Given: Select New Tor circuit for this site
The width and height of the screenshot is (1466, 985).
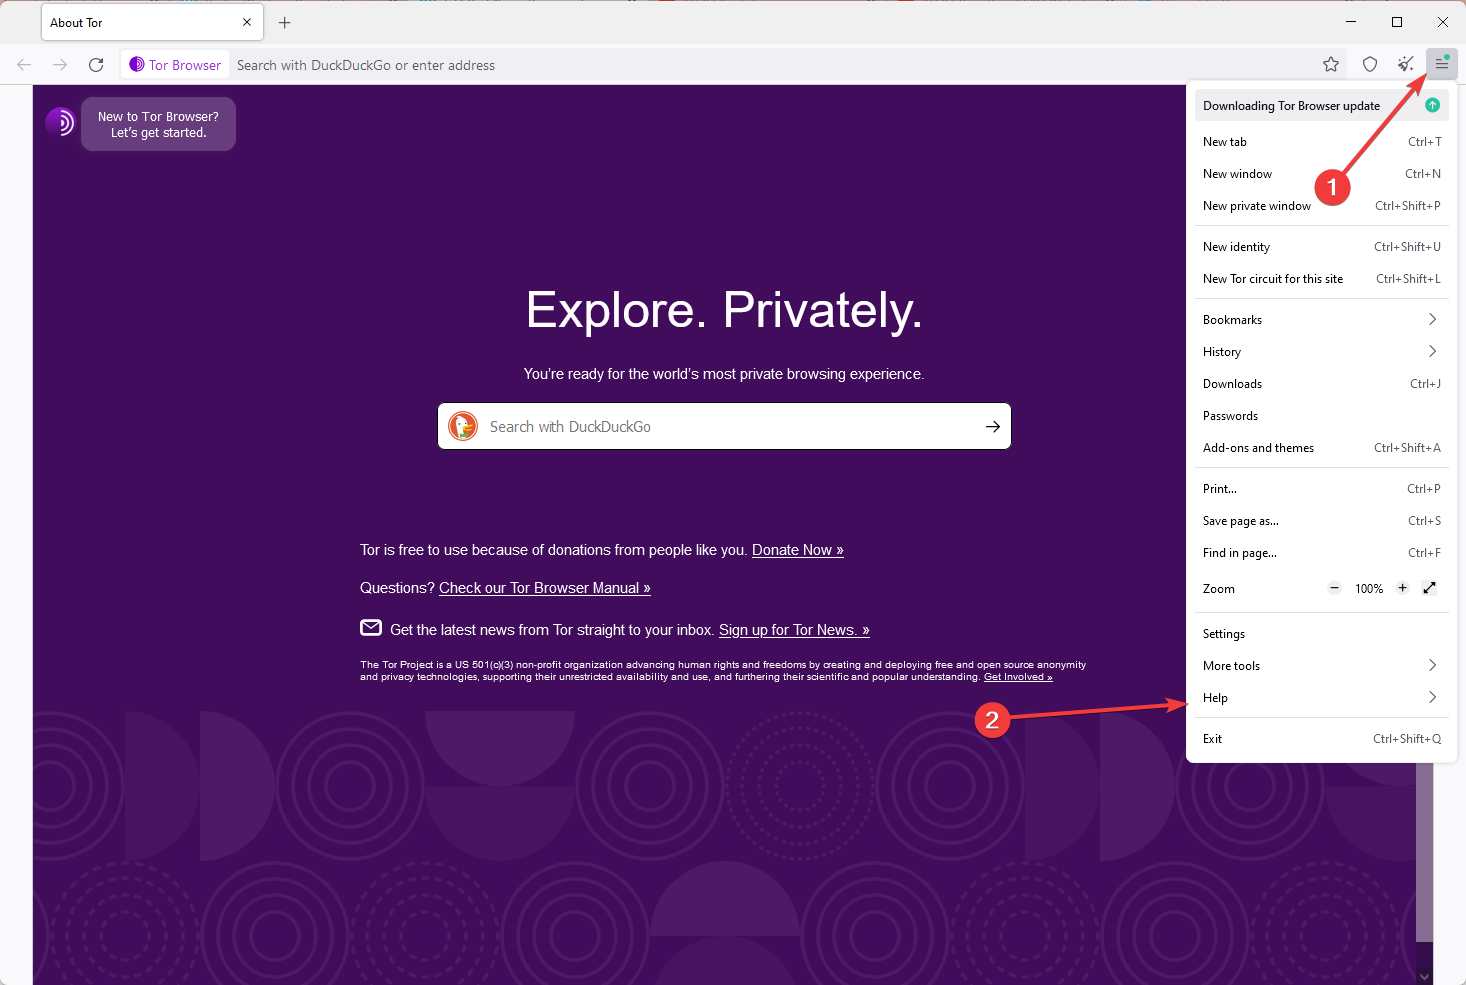Looking at the screenshot, I should [x=1321, y=279].
